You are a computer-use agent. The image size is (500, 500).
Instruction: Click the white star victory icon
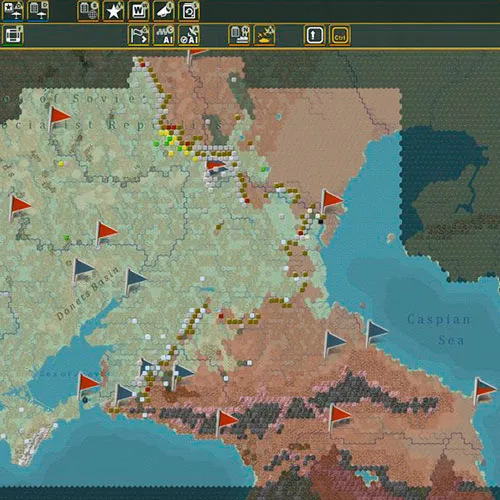pos(113,11)
